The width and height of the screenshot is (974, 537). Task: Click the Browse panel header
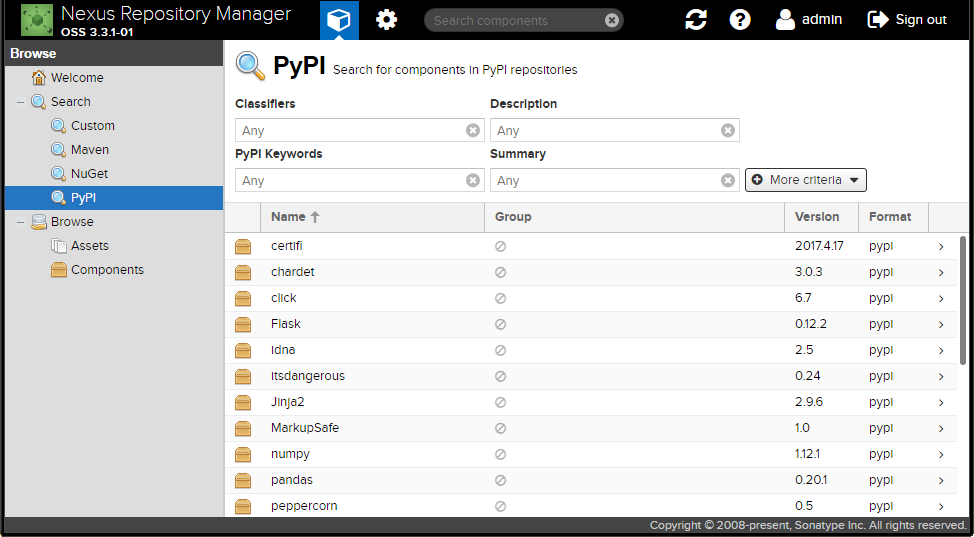pos(114,54)
